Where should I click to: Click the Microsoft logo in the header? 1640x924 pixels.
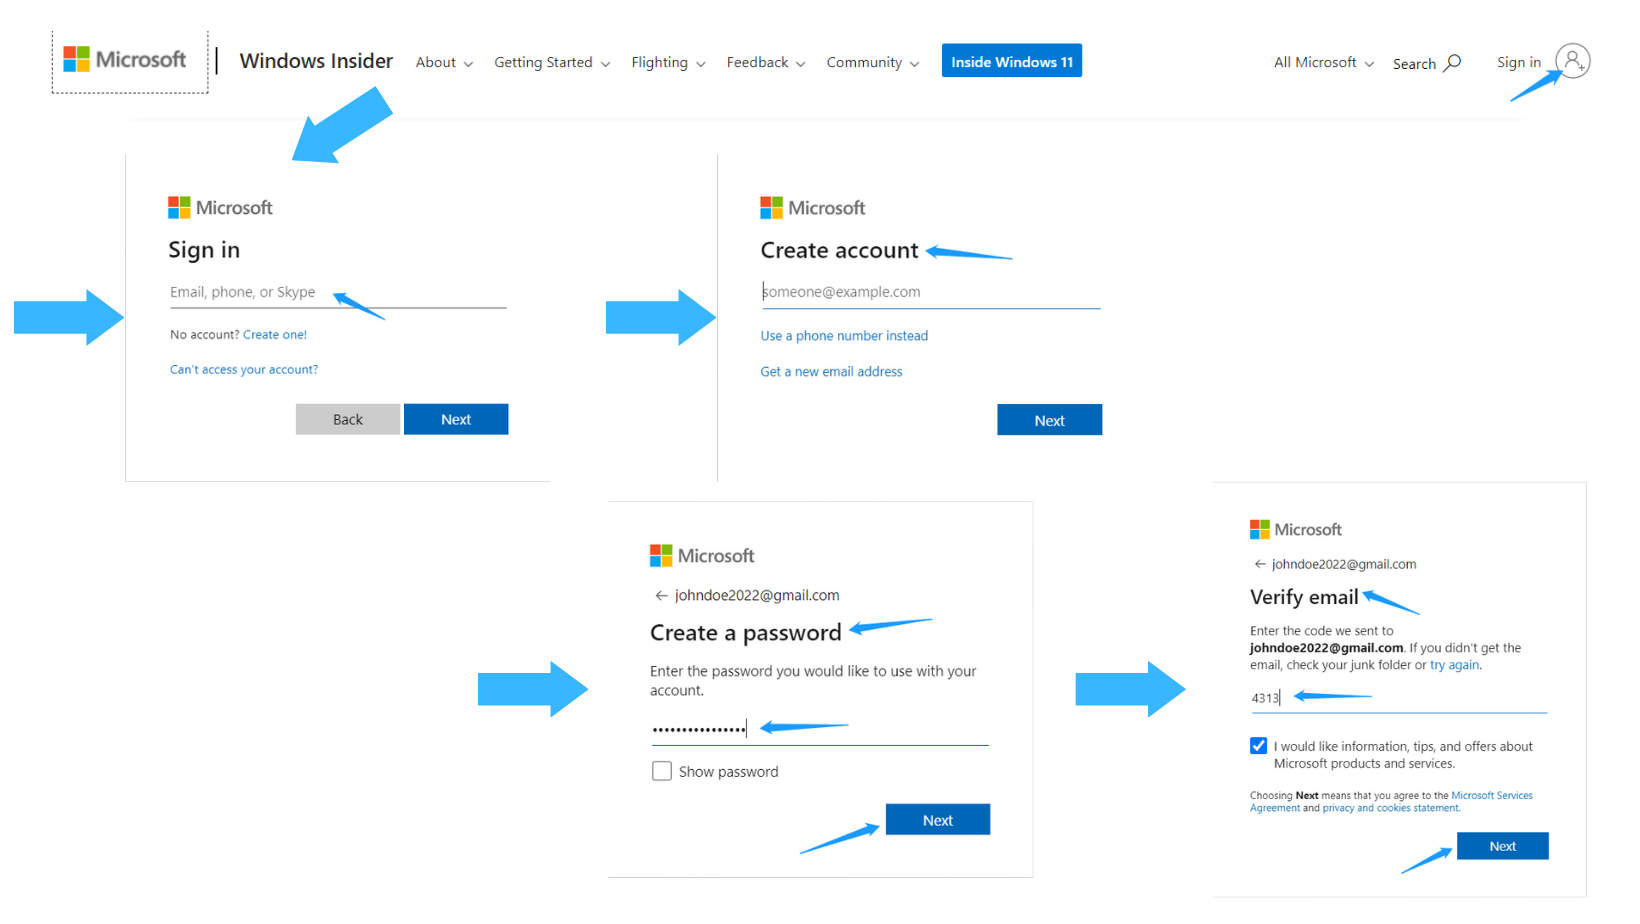coord(125,60)
